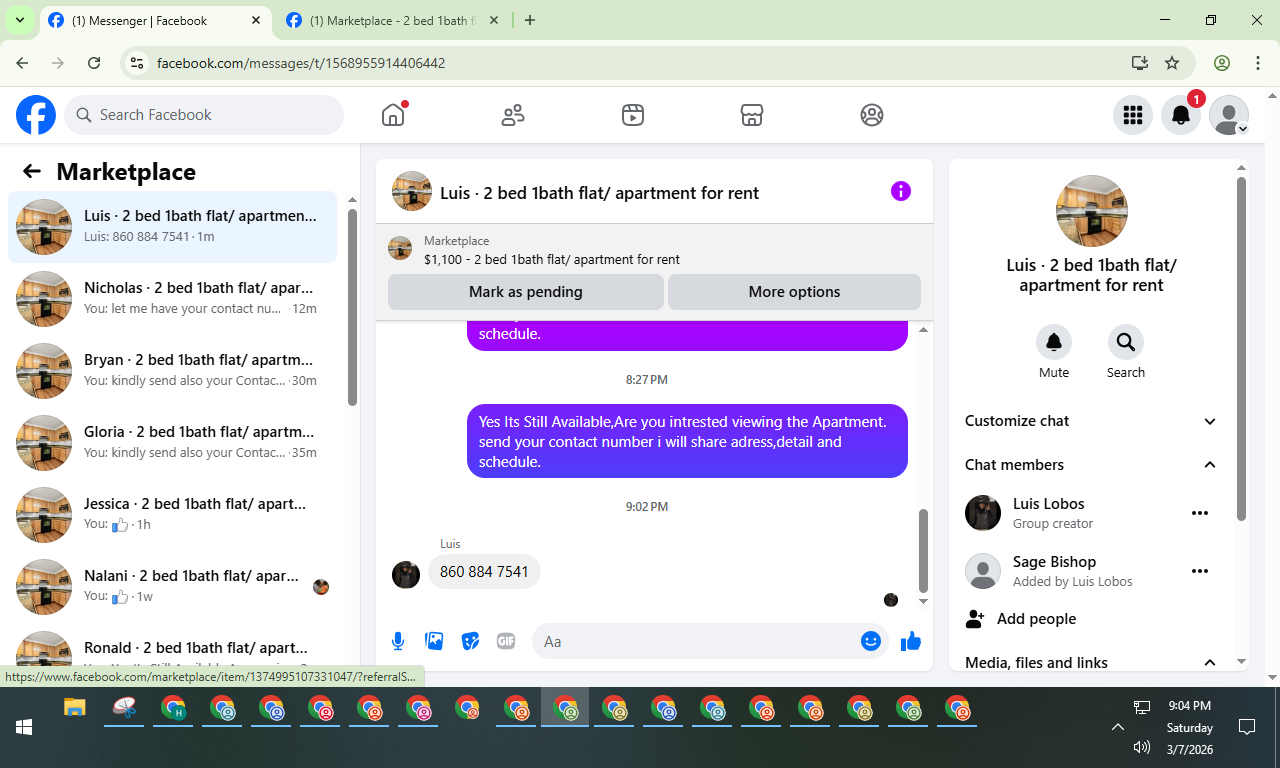This screenshot has width=1280, height=768.
Task: Open options for Sage Bishop member
Action: (x=1200, y=571)
